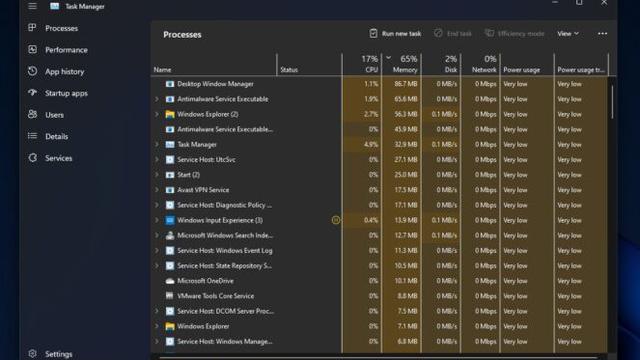Viewport: 640px width, 360px height.
Task: Click the Processes sidebar icon
Action: (32, 28)
